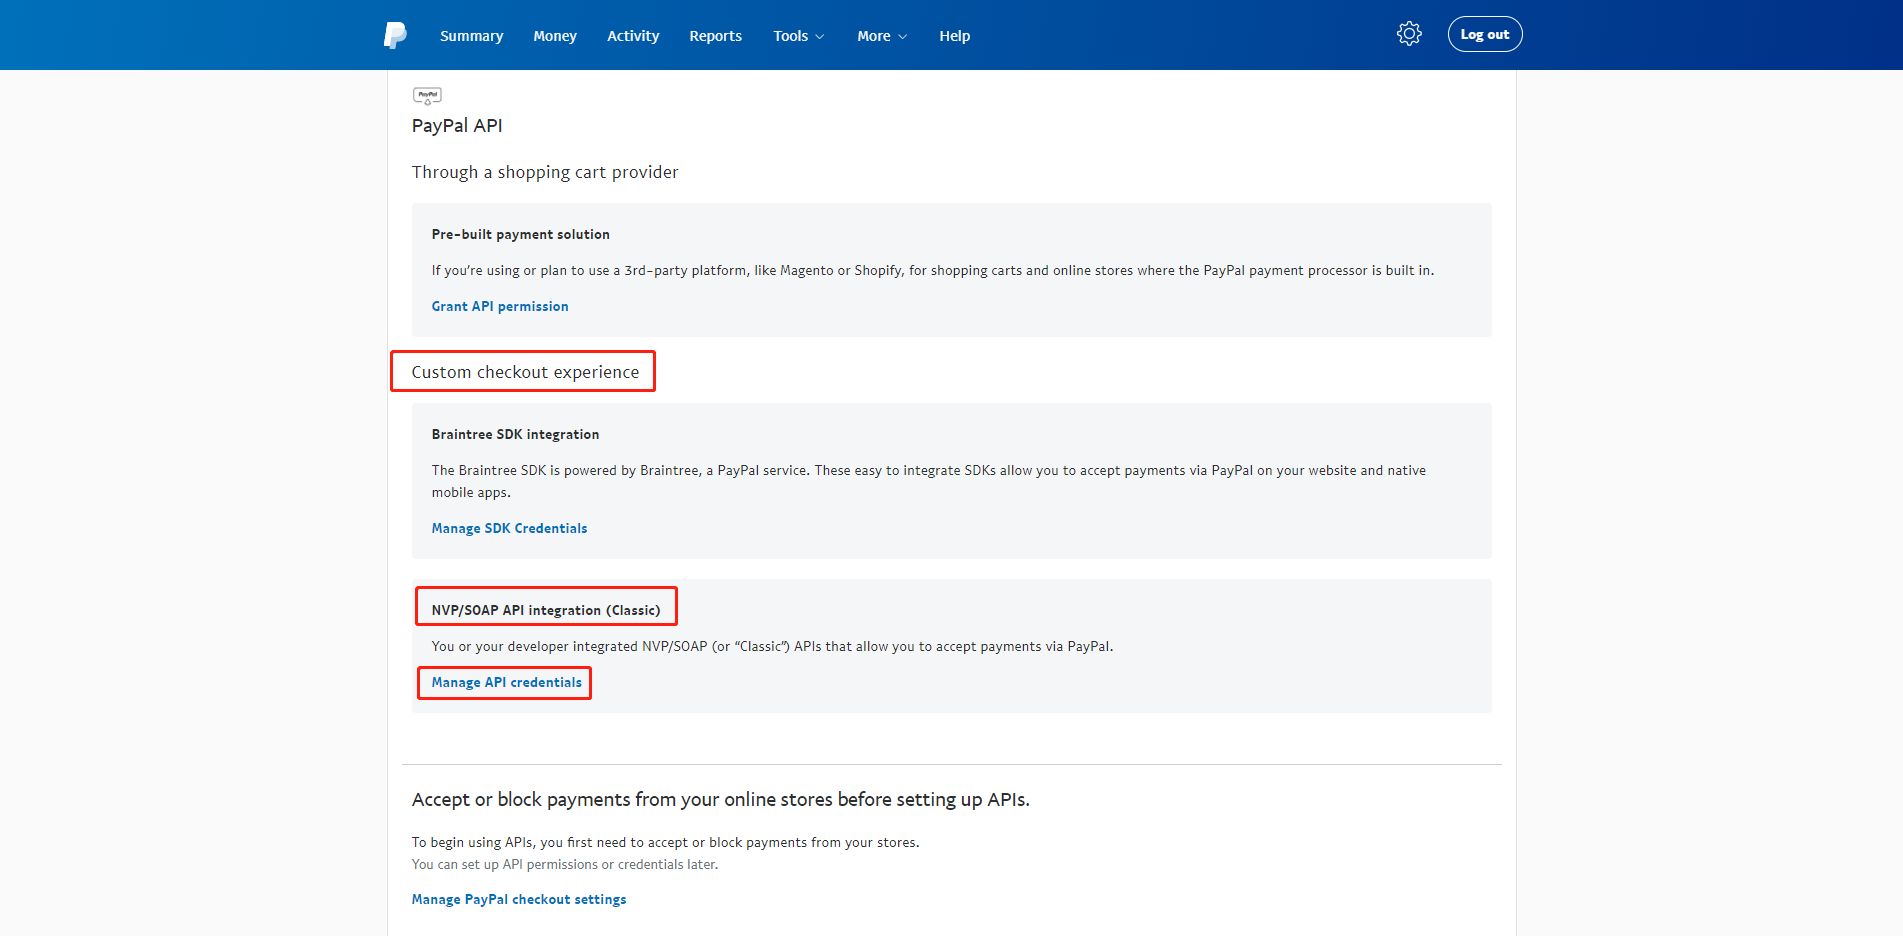Screen dimensions: 1903x936
Task: Expand the Tools dropdown menu
Action: pos(798,36)
